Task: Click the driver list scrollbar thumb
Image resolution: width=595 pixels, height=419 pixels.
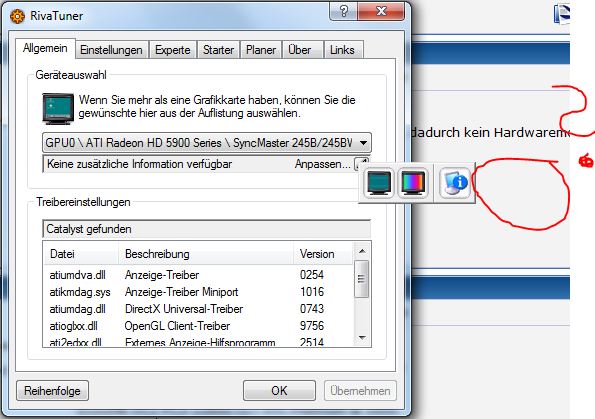Action: point(361,279)
